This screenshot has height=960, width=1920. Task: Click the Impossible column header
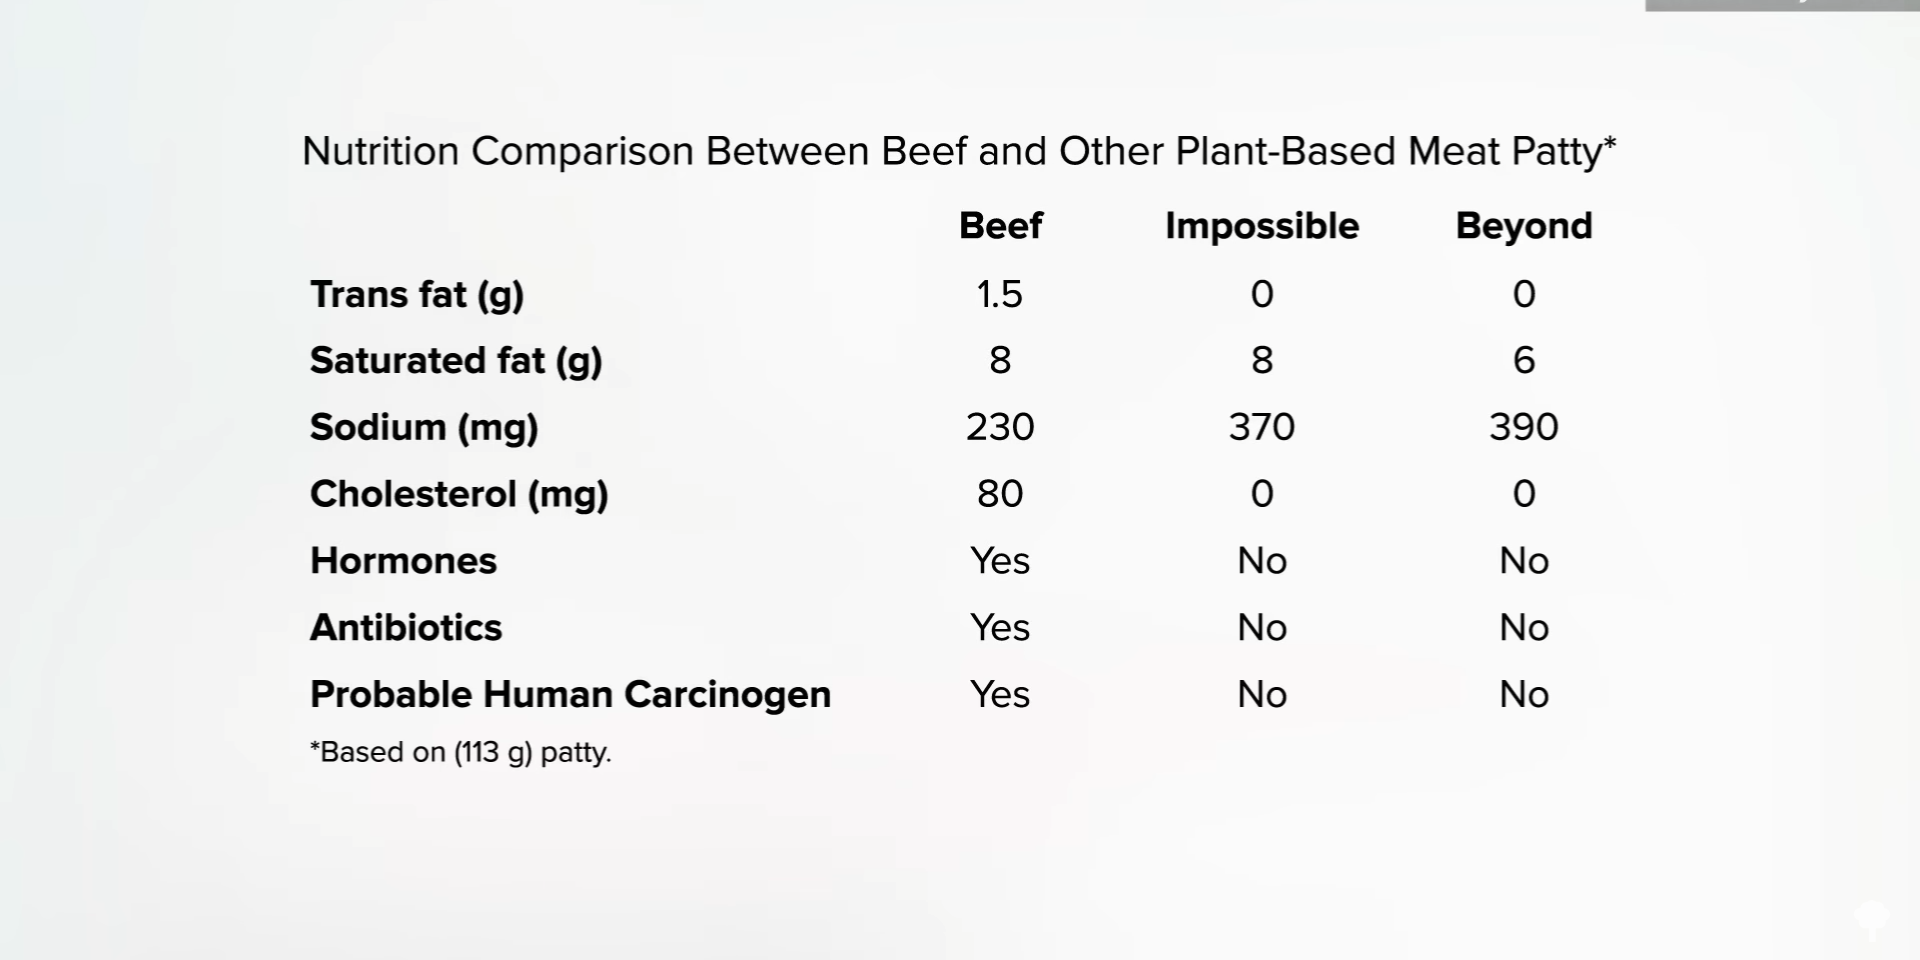click(x=1262, y=226)
